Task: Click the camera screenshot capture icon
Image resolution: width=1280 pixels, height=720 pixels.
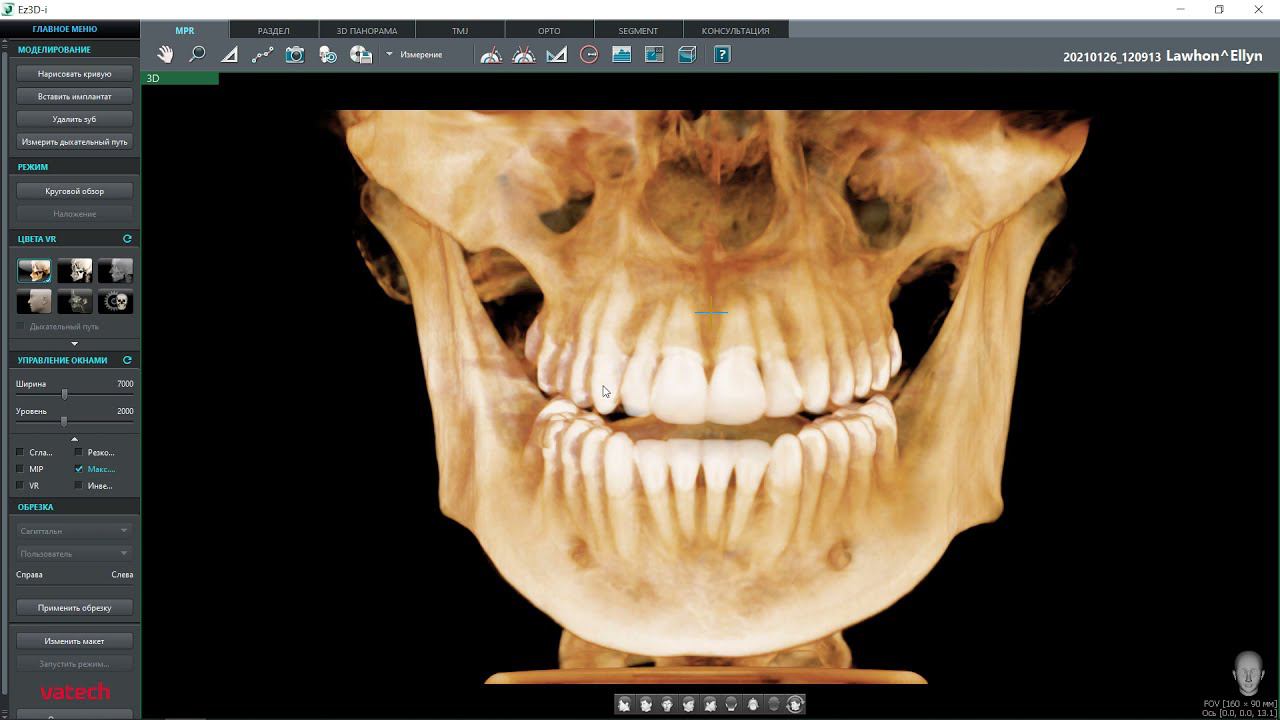Action: [294, 55]
